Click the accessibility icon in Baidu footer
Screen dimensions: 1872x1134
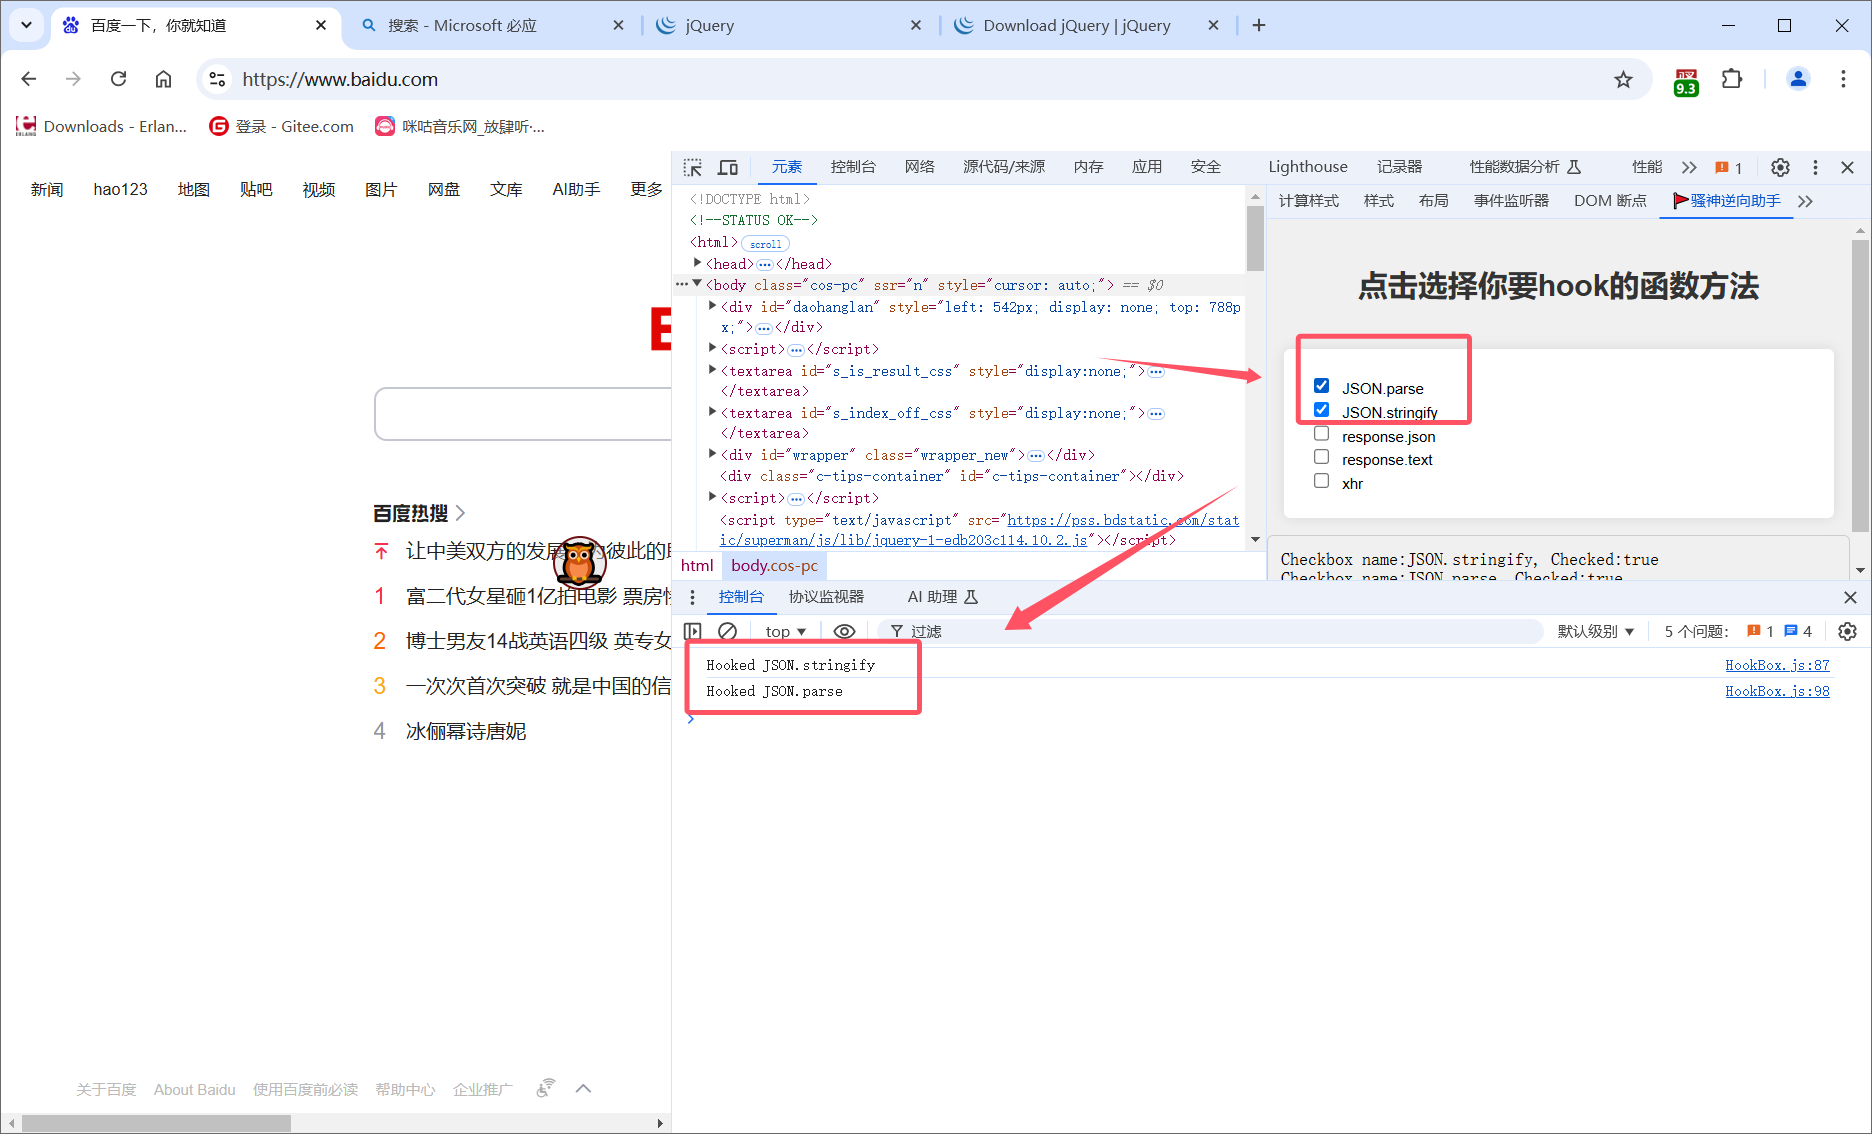click(545, 1088)
